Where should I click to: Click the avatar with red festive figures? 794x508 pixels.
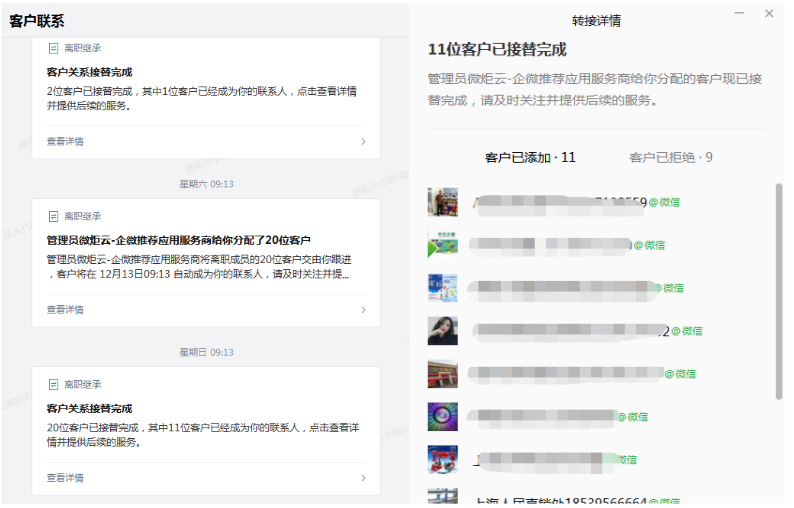[442, 460]
